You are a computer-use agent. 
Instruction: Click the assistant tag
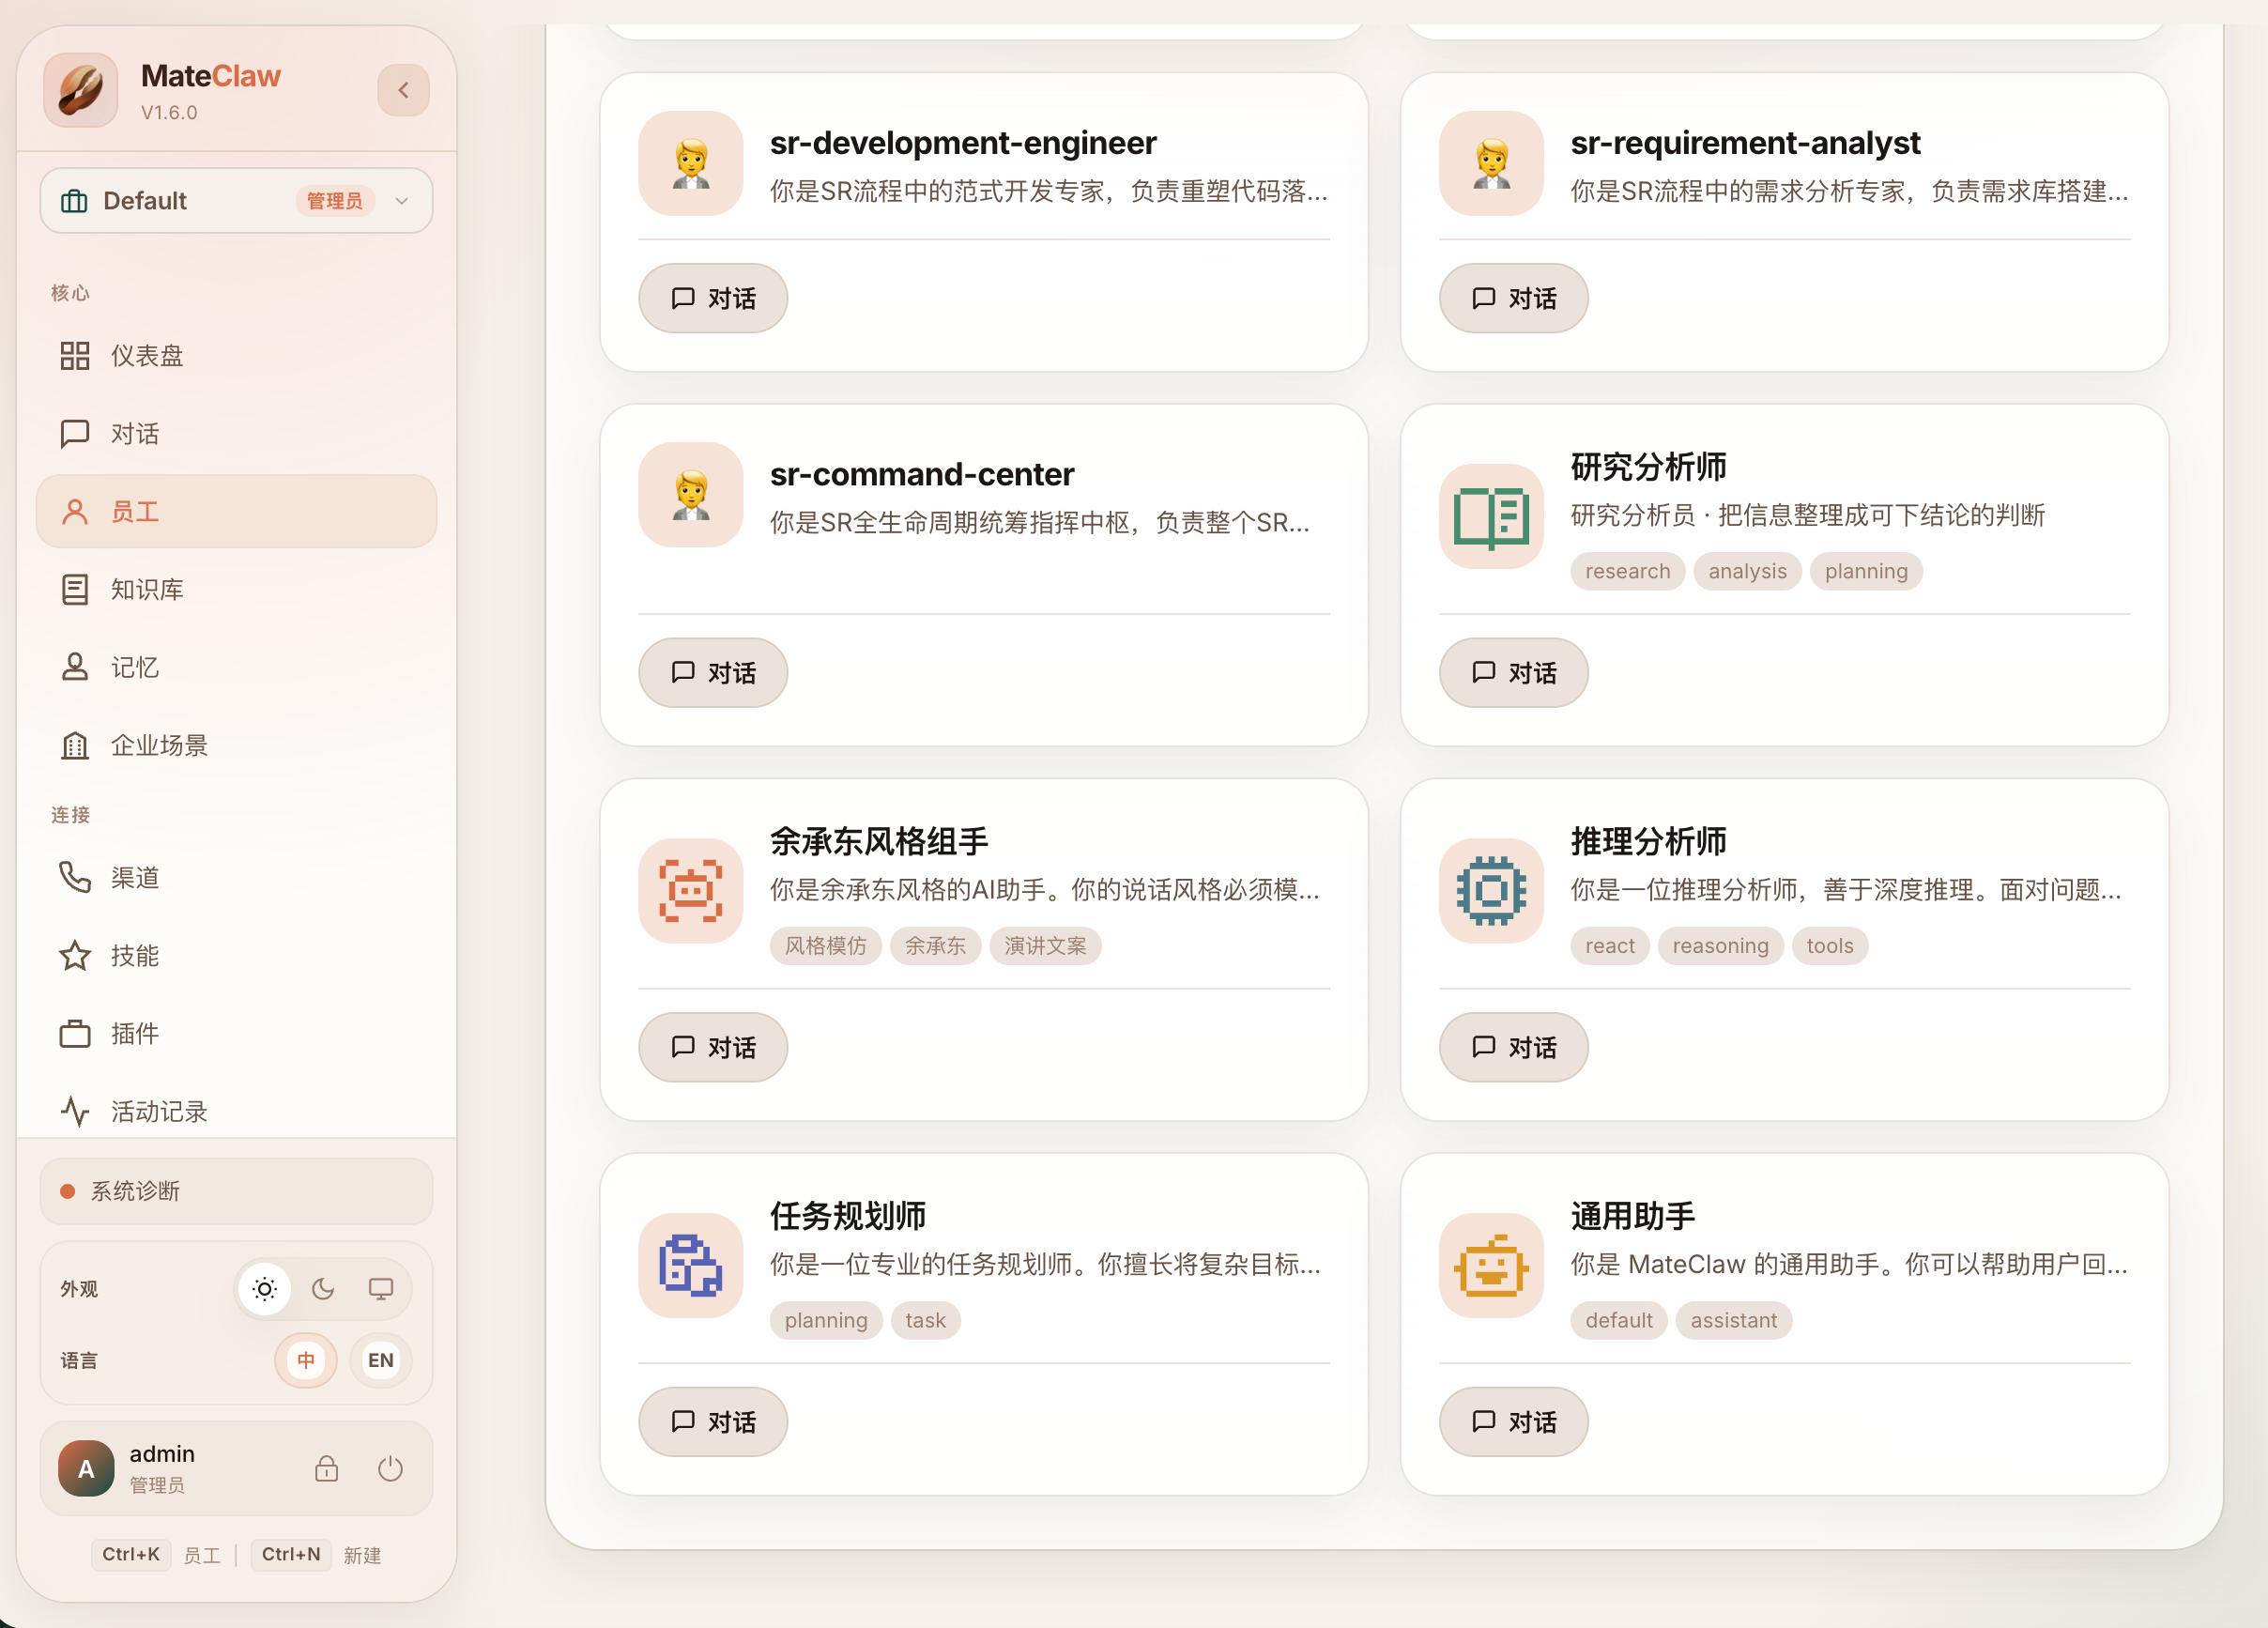[x=1734, y=1321]
